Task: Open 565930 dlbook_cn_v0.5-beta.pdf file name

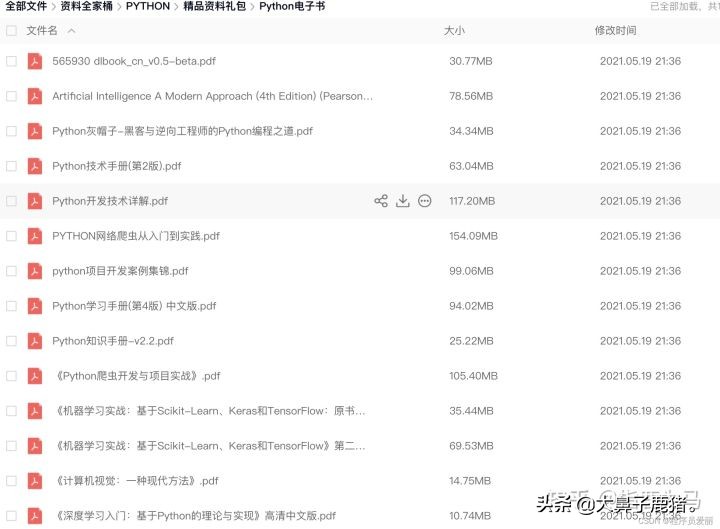Action: pos(134,61)
